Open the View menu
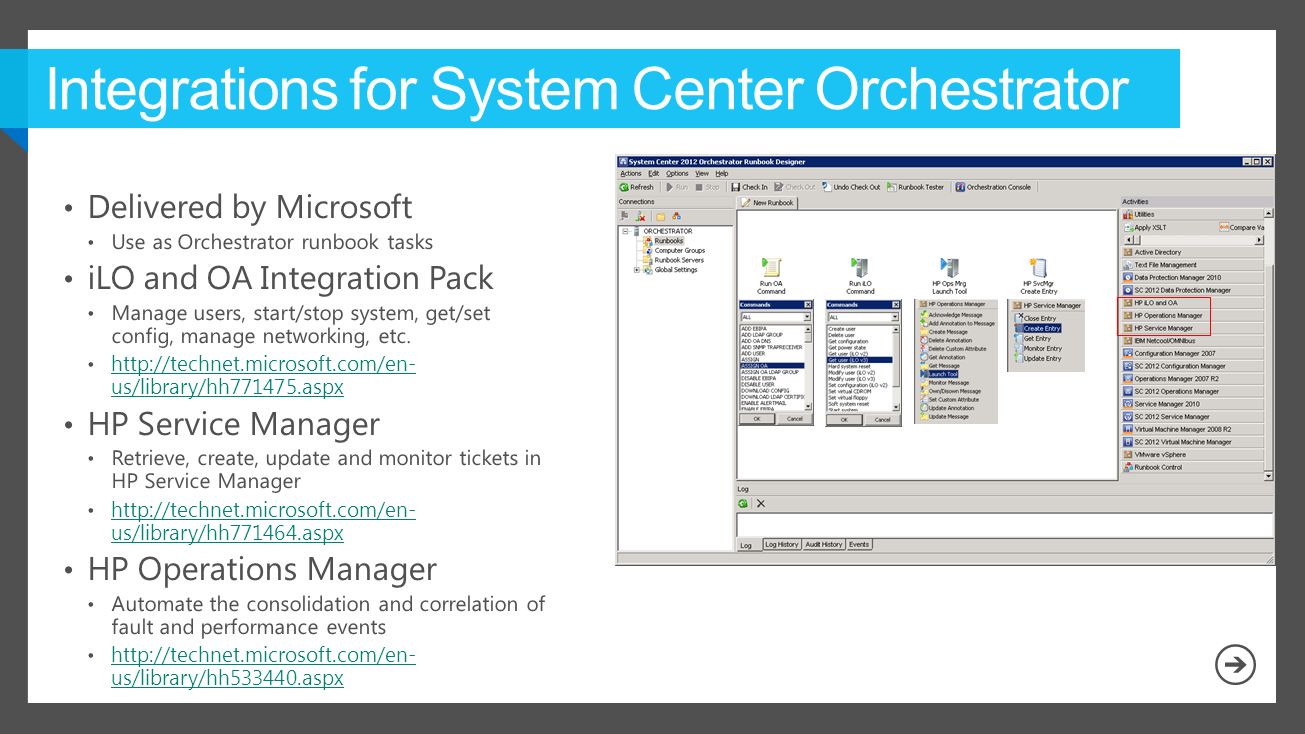Screen dimensions: 1305x734 click(x=702, y=174)
